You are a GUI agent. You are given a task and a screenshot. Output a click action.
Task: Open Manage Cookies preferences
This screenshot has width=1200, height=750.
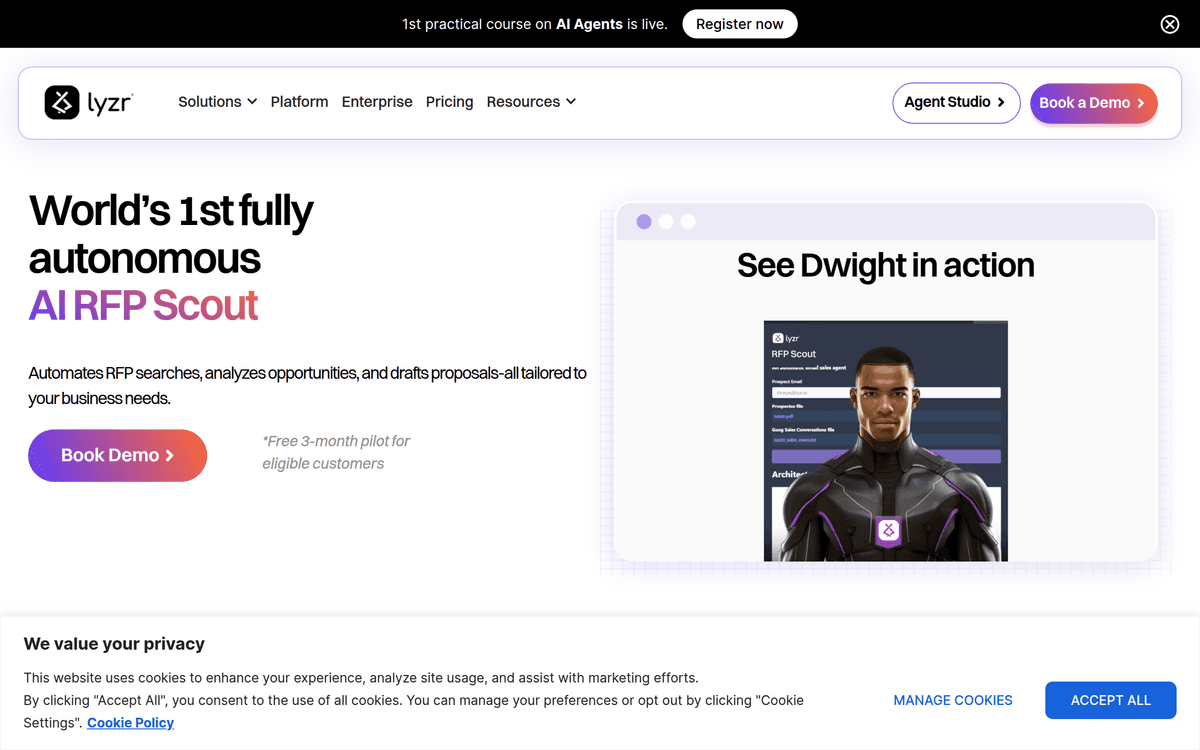953,700
